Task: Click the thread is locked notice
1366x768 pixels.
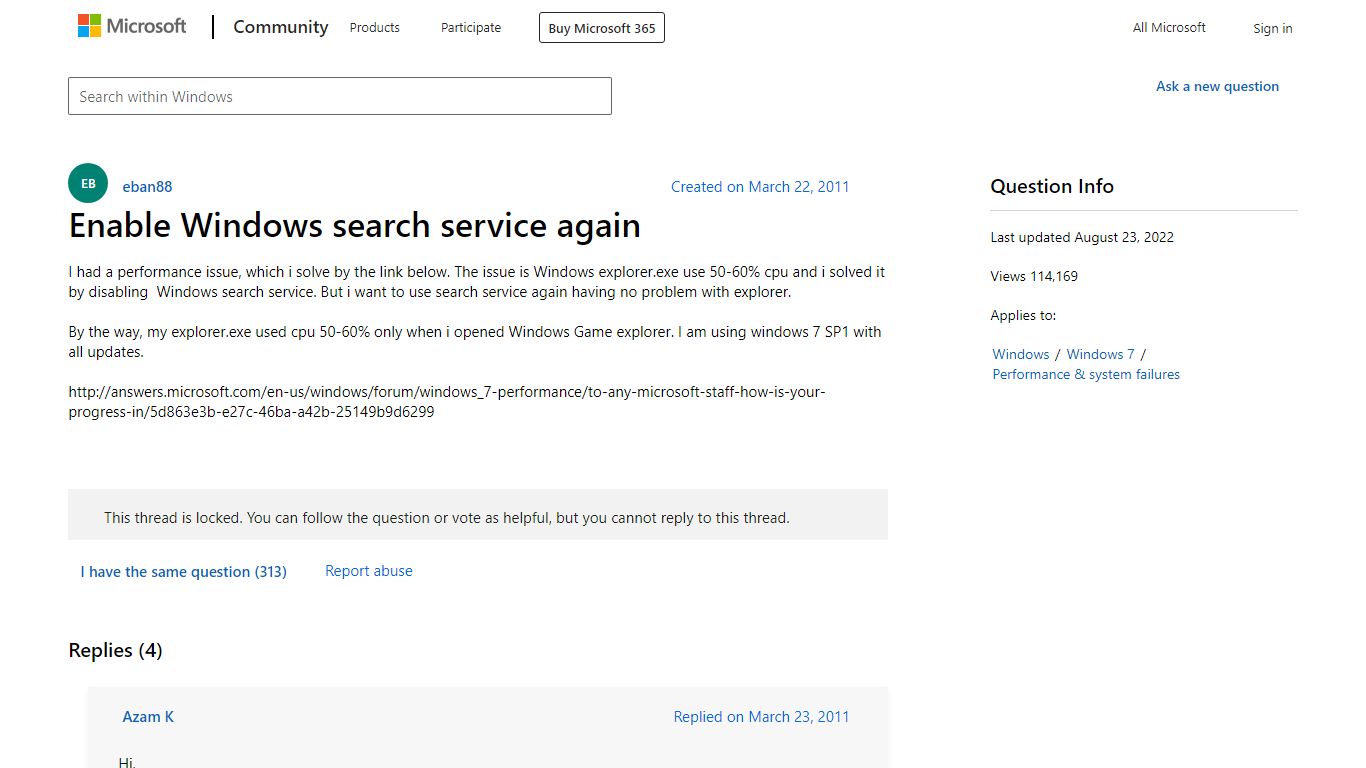Action: point(478,515)
